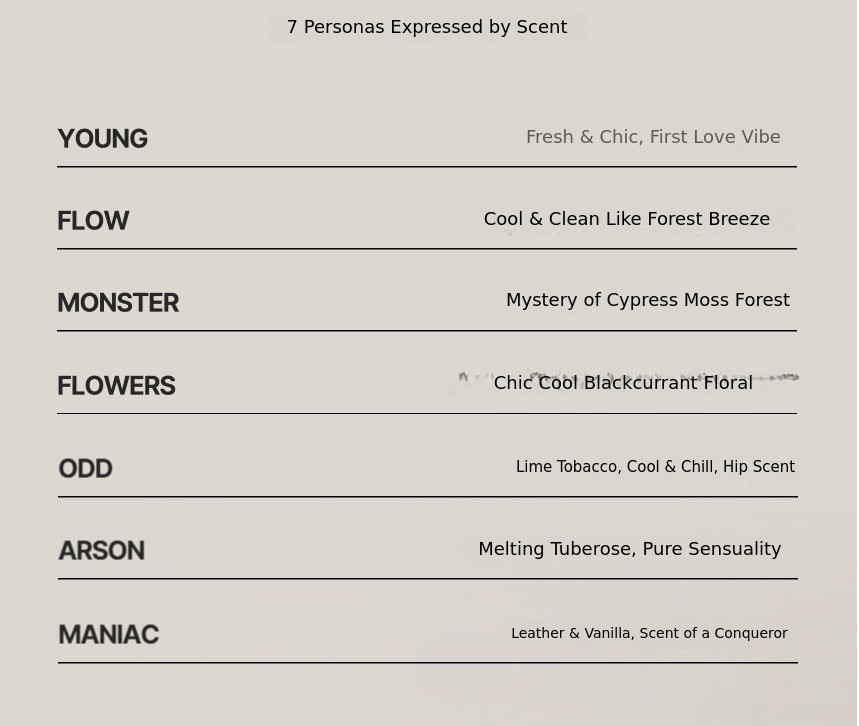Click "Leather & Vanilla, Scent of a Conqueror"
Screen dimensions: 859x726
click(x=649, y=633)
